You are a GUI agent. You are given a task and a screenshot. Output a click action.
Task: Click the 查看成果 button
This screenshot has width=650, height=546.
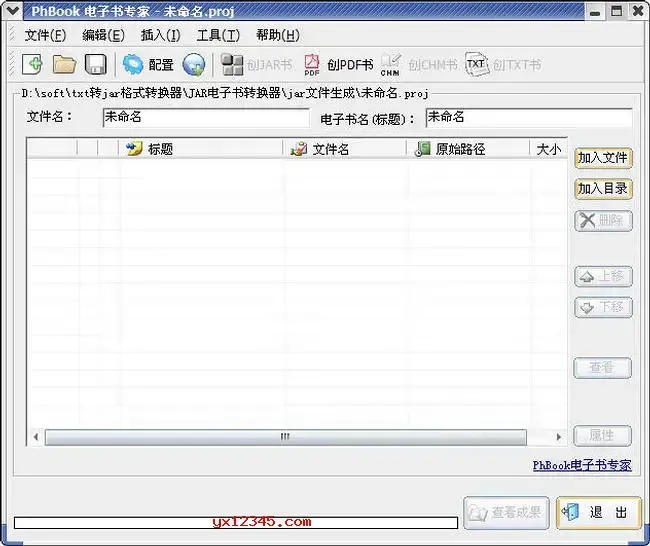click(x=506, y=513)
